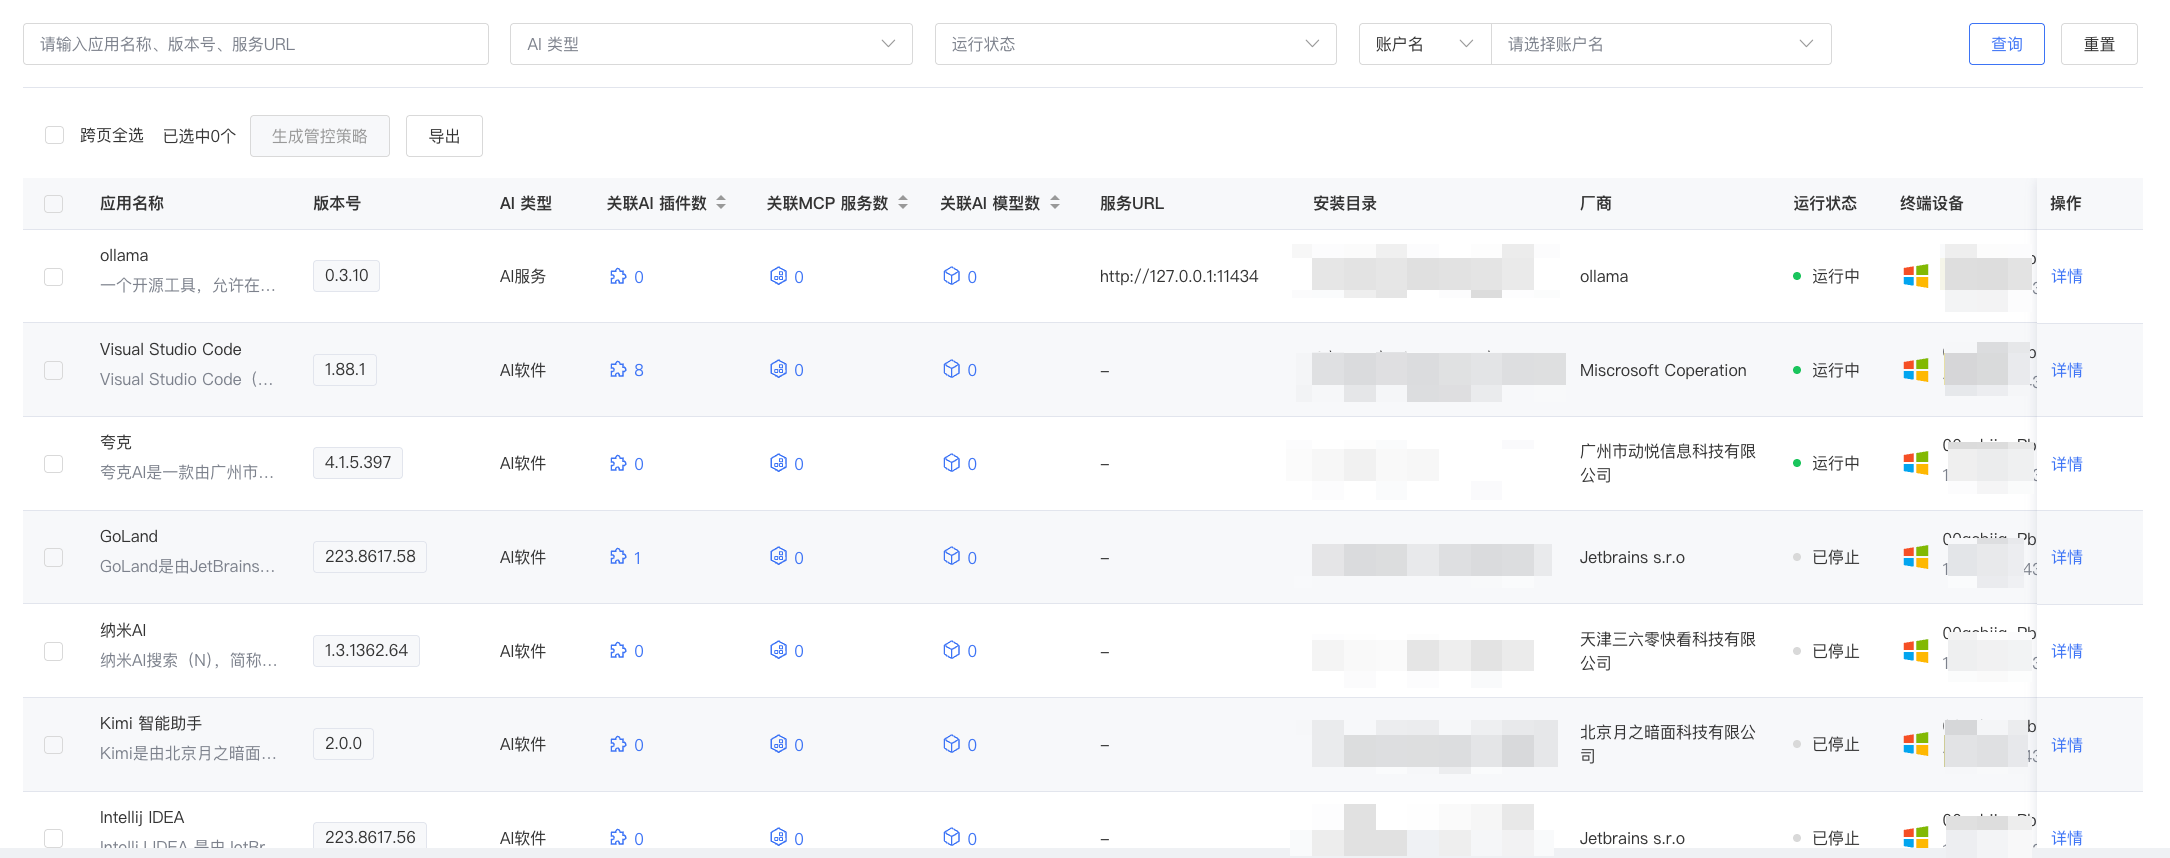Open AI model icon in GoLand row
This screenshot has width=2170, height=858.
tap(951, 556)
